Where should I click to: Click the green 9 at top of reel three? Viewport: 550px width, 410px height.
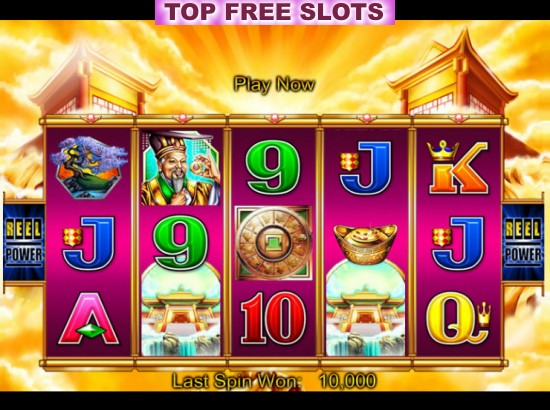(x=273, y=167)
